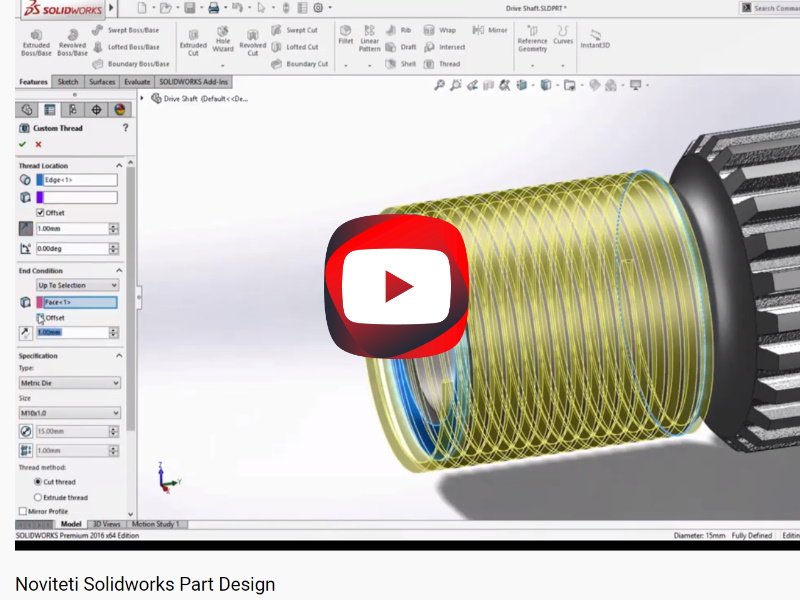
Task: Open the Up To Selection dropdown
Action: pyautogui.click(x=77, y=285)
